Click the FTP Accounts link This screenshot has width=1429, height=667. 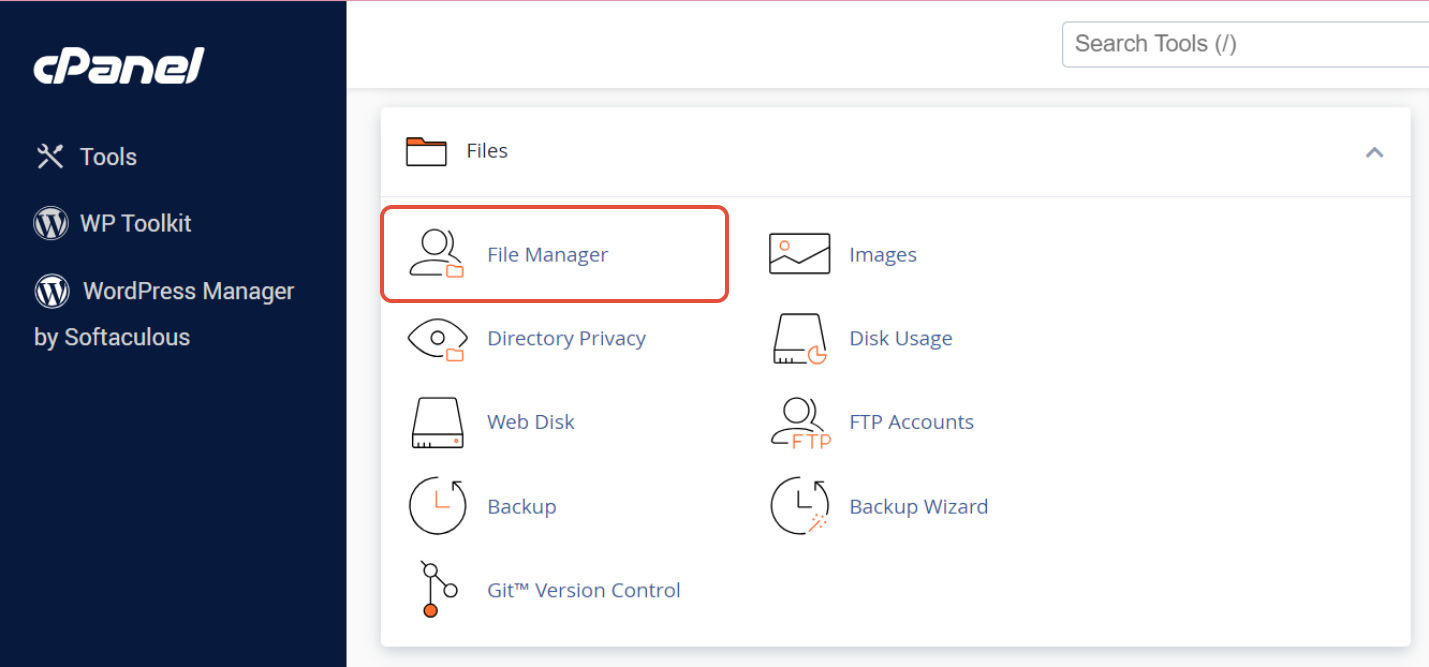tap(911, 422)
